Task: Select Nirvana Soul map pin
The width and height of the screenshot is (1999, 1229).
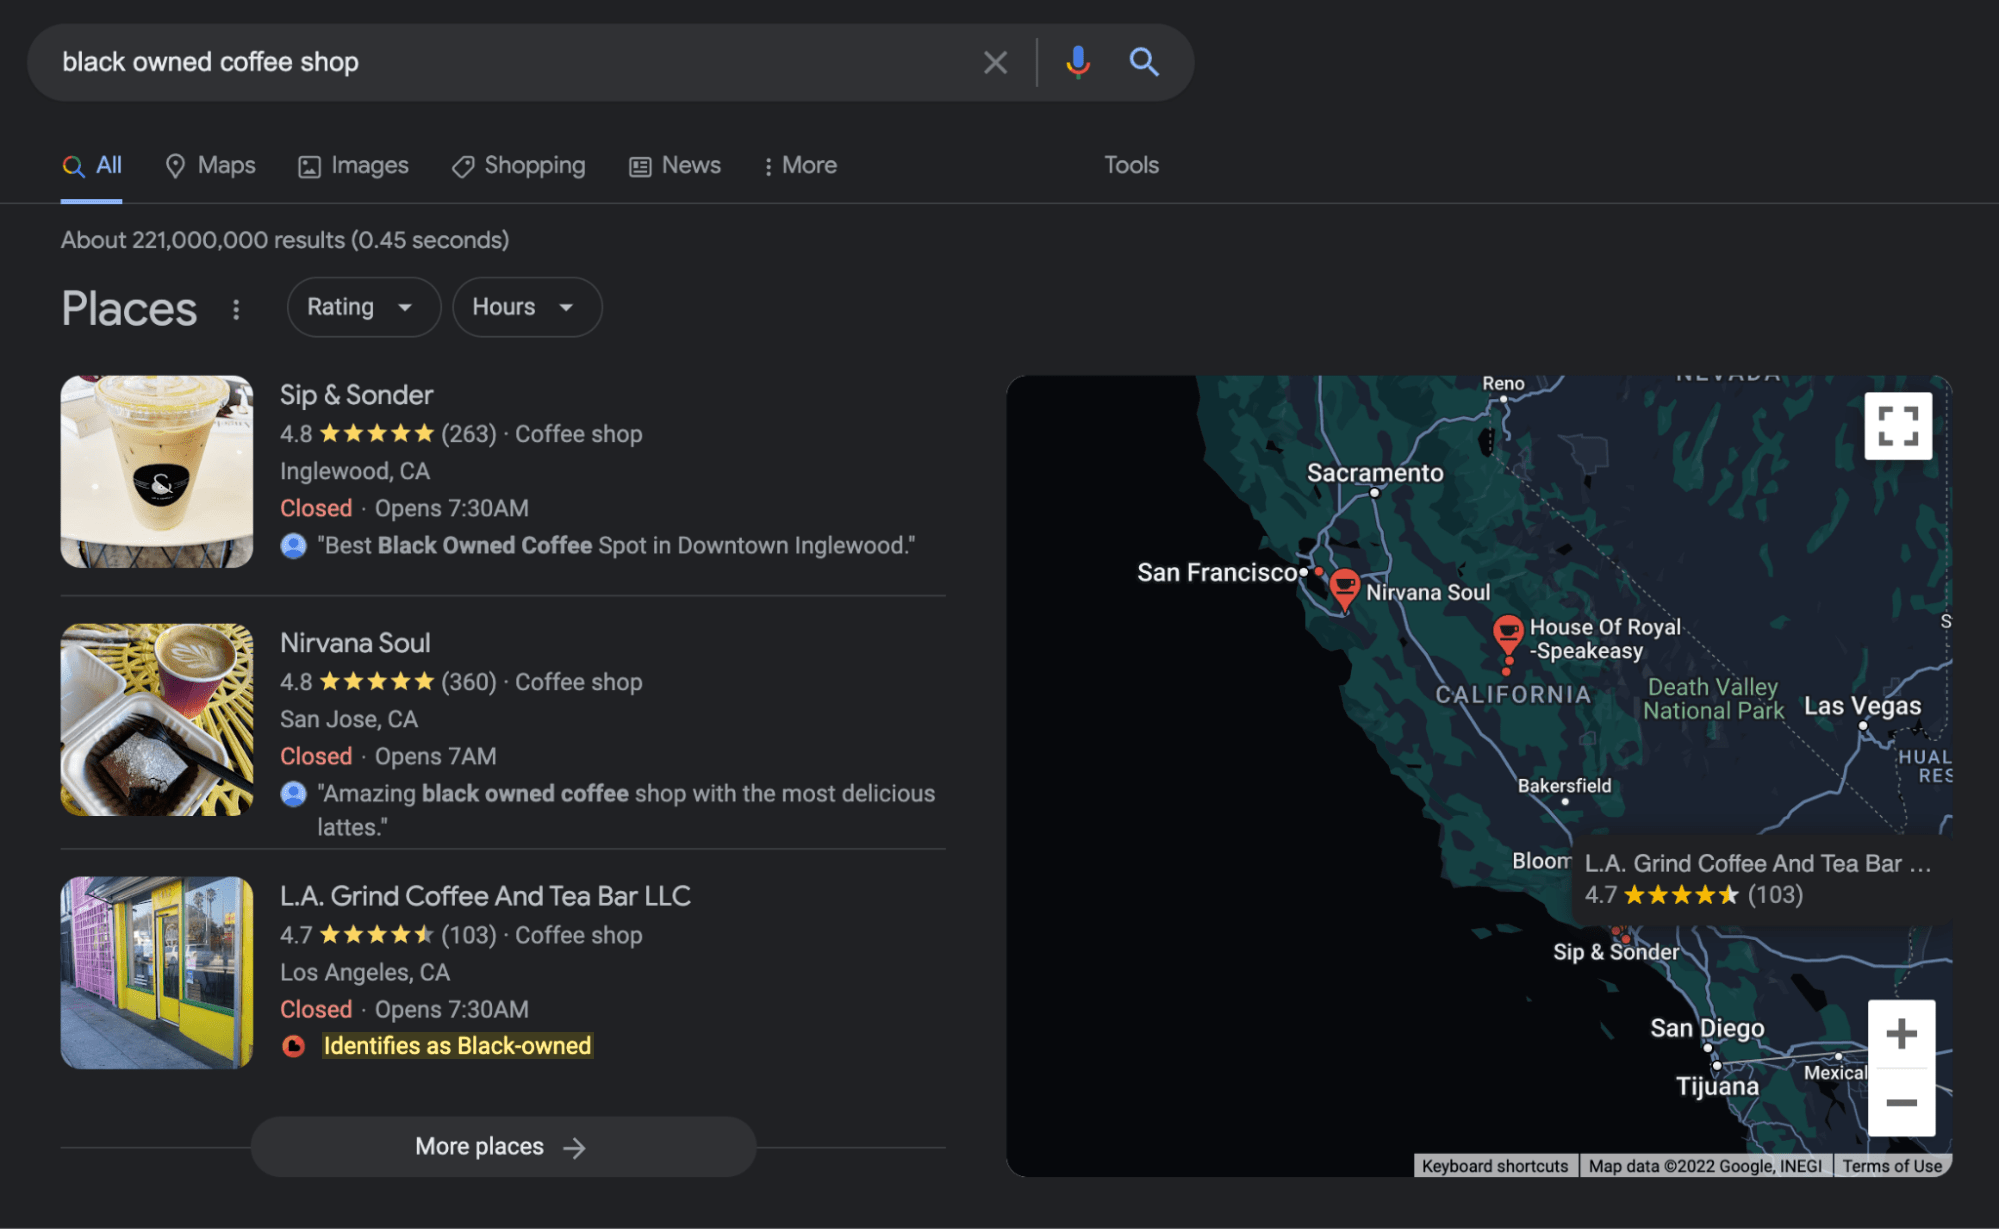Action: pos(1344,587)
